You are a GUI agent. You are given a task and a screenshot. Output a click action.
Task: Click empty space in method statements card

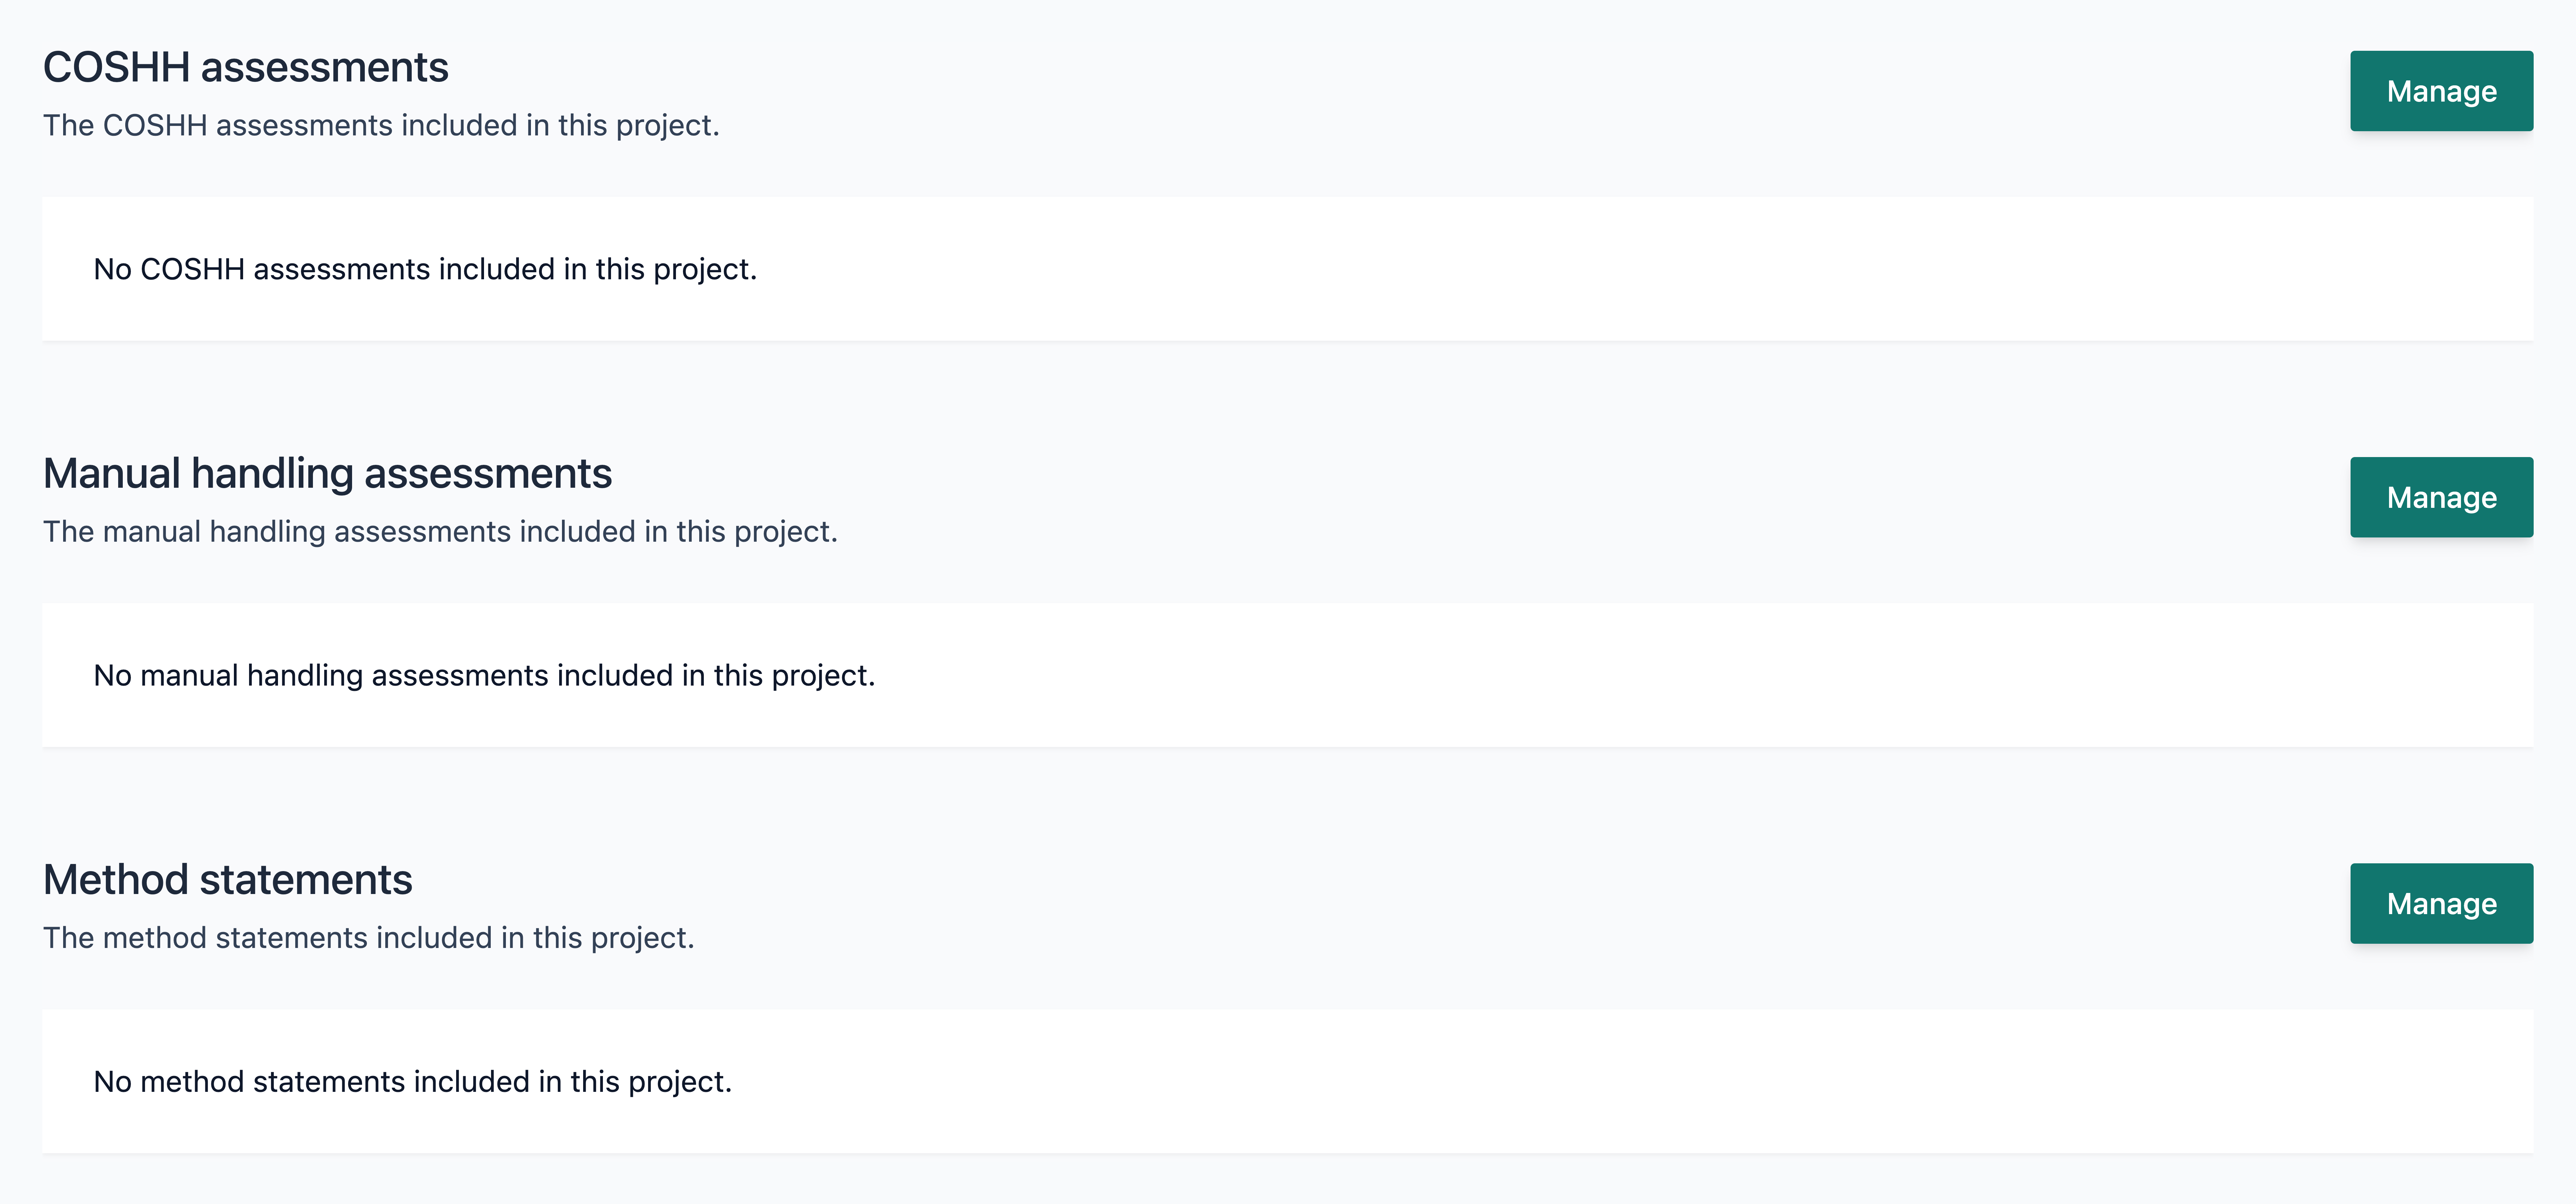click(x=1600, y=1081)
